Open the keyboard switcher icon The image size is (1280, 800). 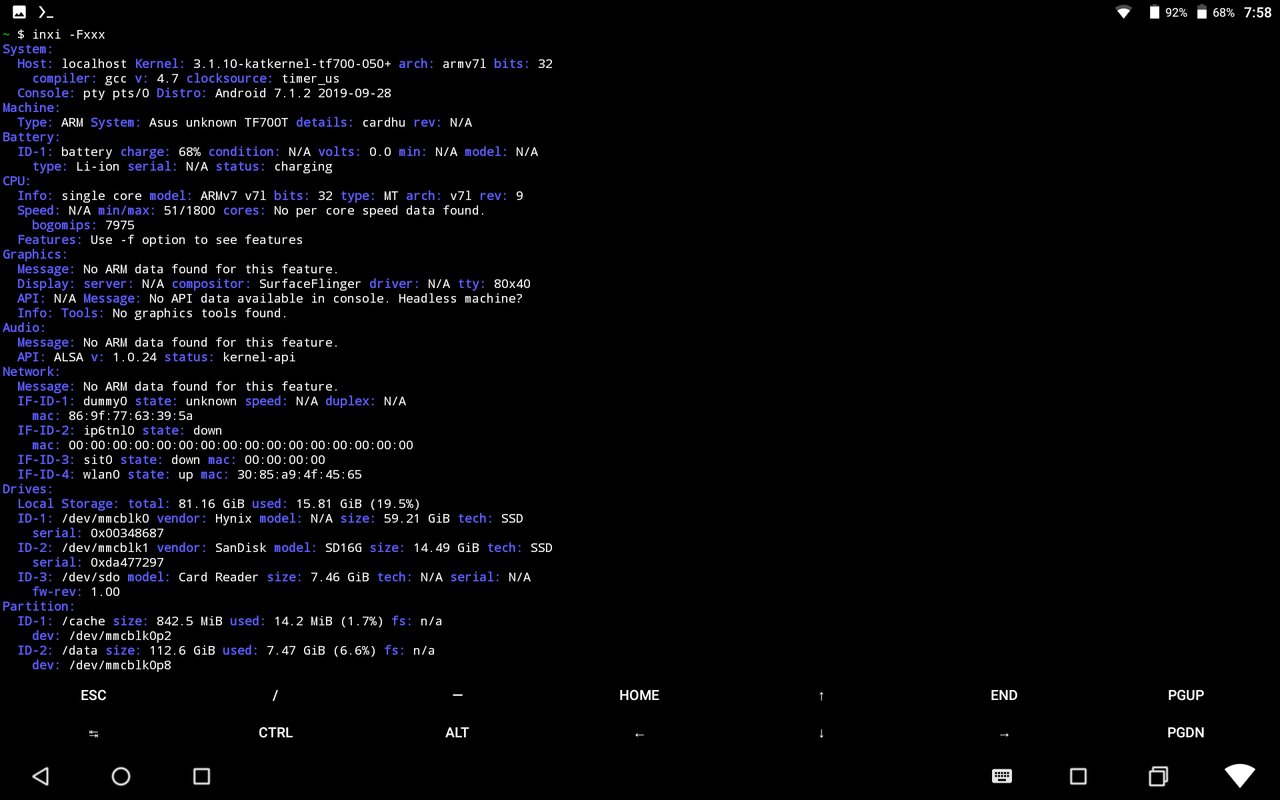point(1001,776)
